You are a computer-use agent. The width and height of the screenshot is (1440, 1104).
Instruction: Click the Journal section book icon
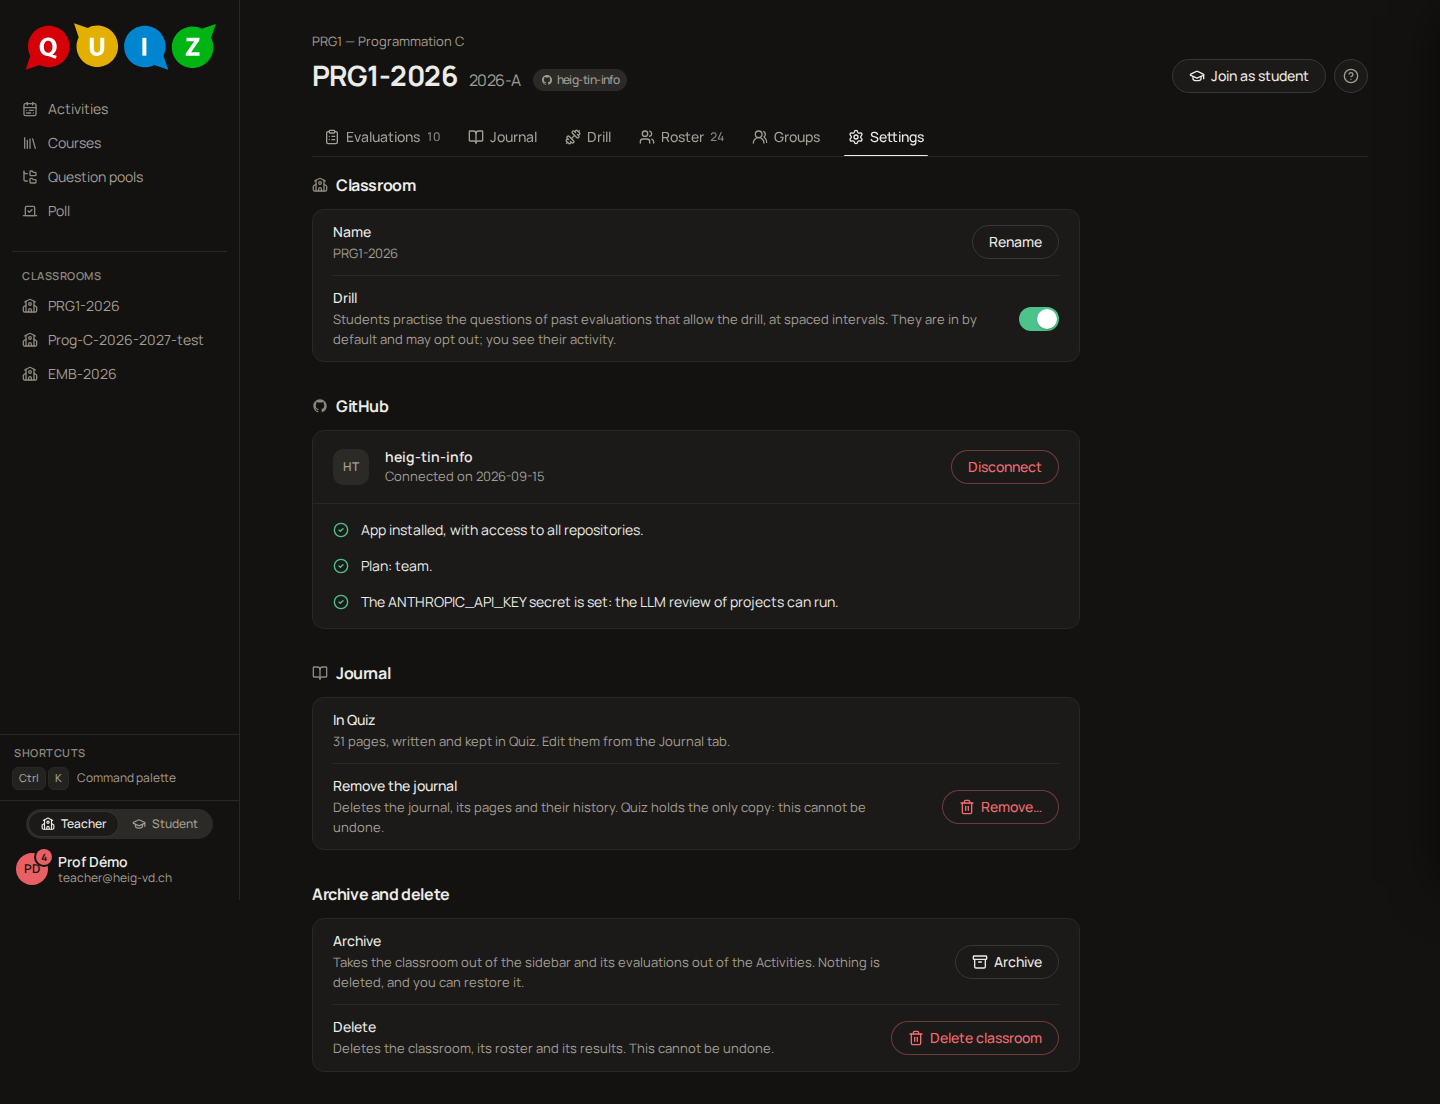click(320, 673)
